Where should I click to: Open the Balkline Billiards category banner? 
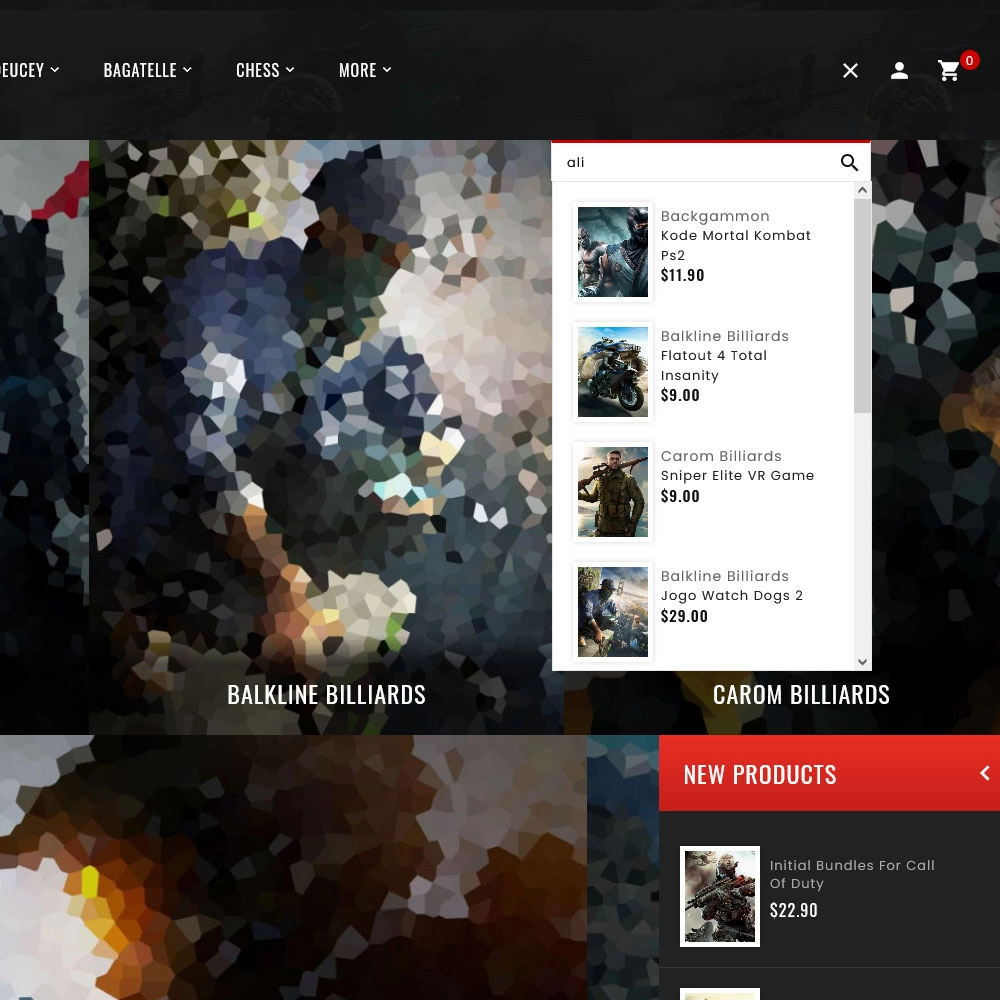point(326,694)
